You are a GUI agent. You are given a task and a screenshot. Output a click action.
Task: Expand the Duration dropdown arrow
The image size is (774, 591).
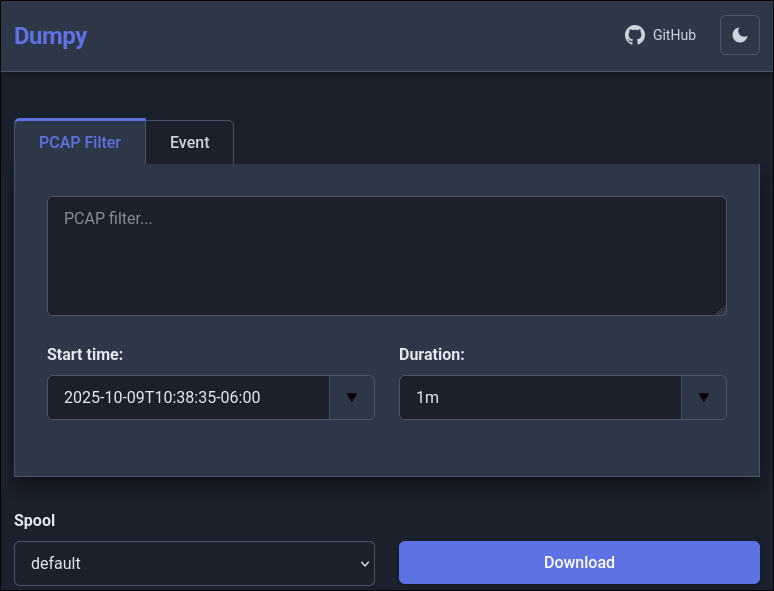[704, 397]
